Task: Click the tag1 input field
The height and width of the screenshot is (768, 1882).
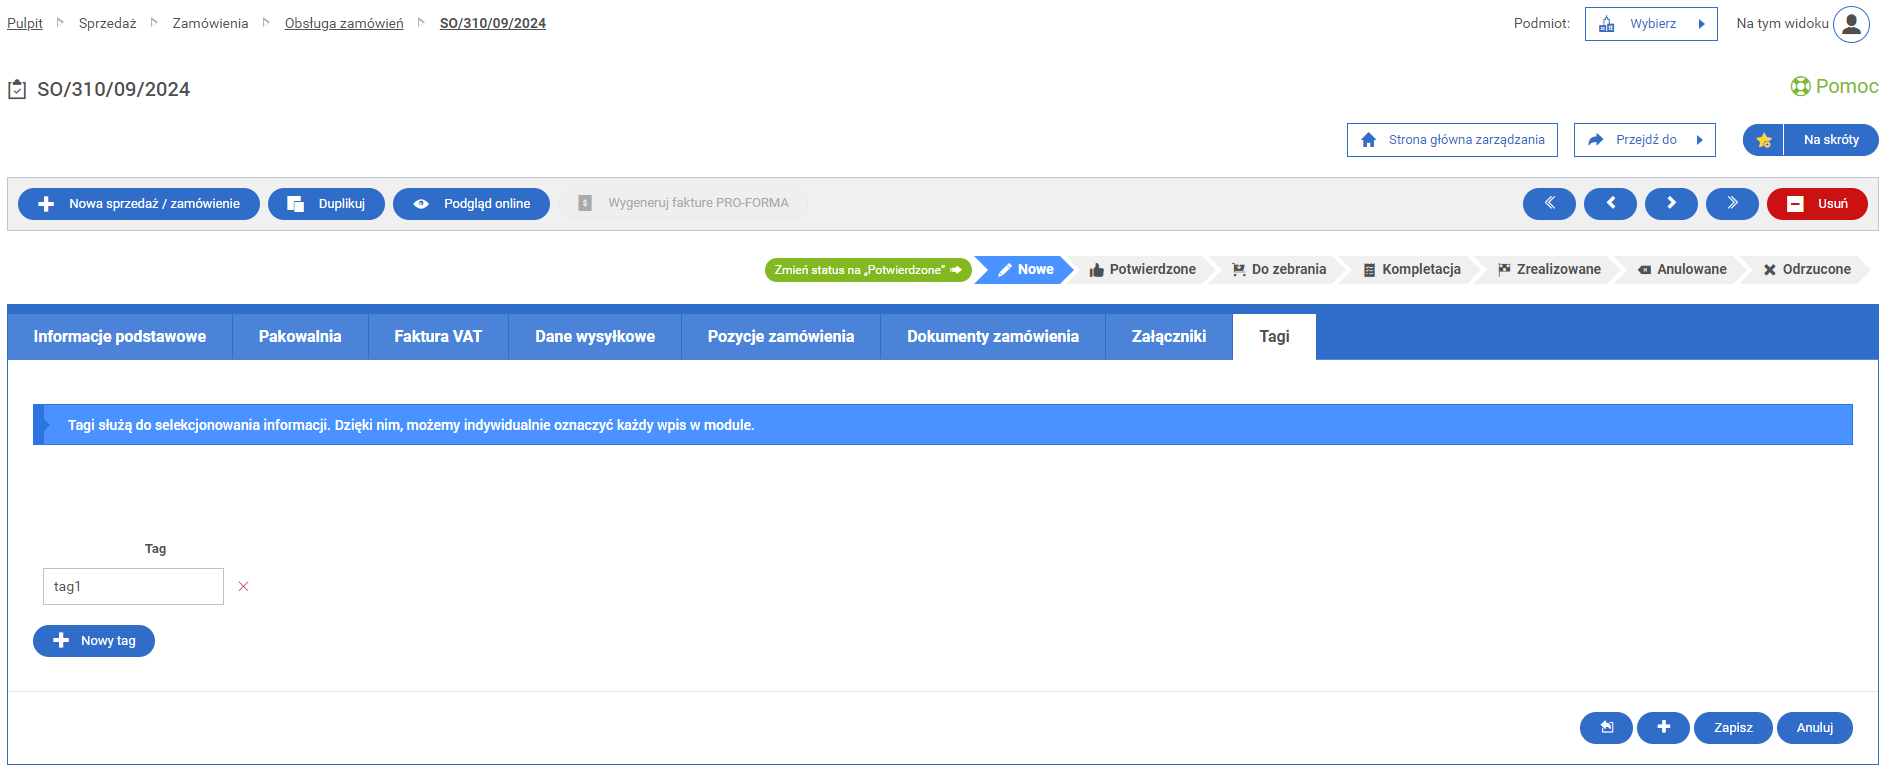Action: [133, 587]
